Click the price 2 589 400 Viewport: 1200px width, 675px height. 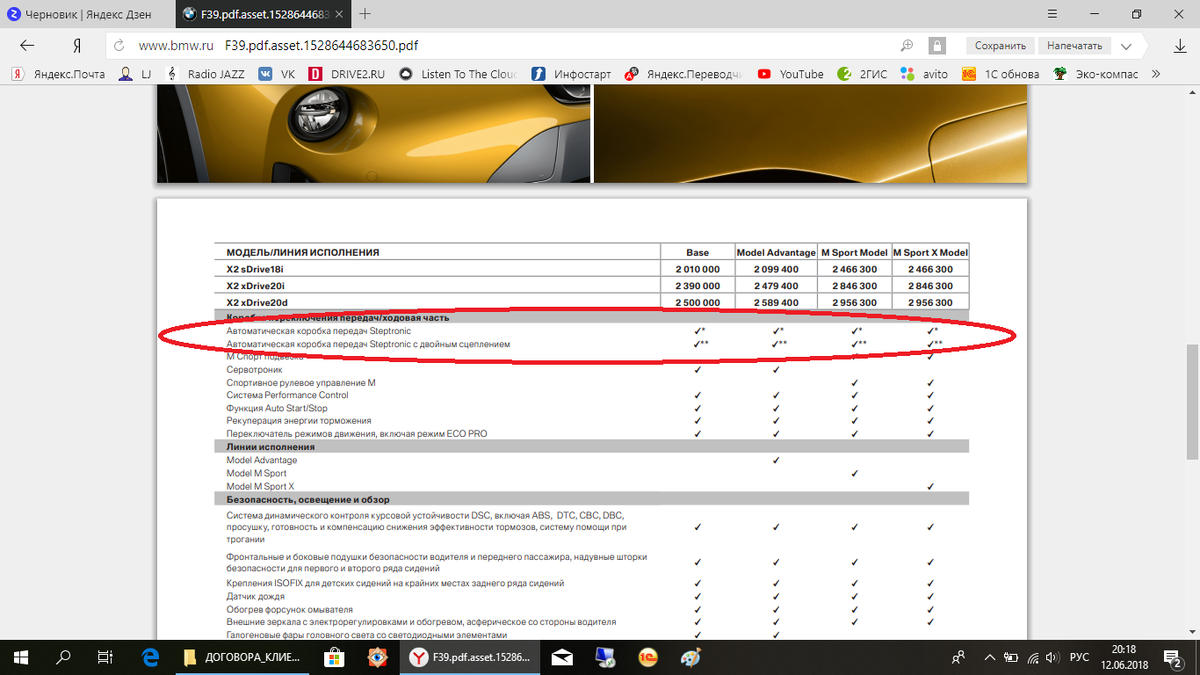[775, 302]
